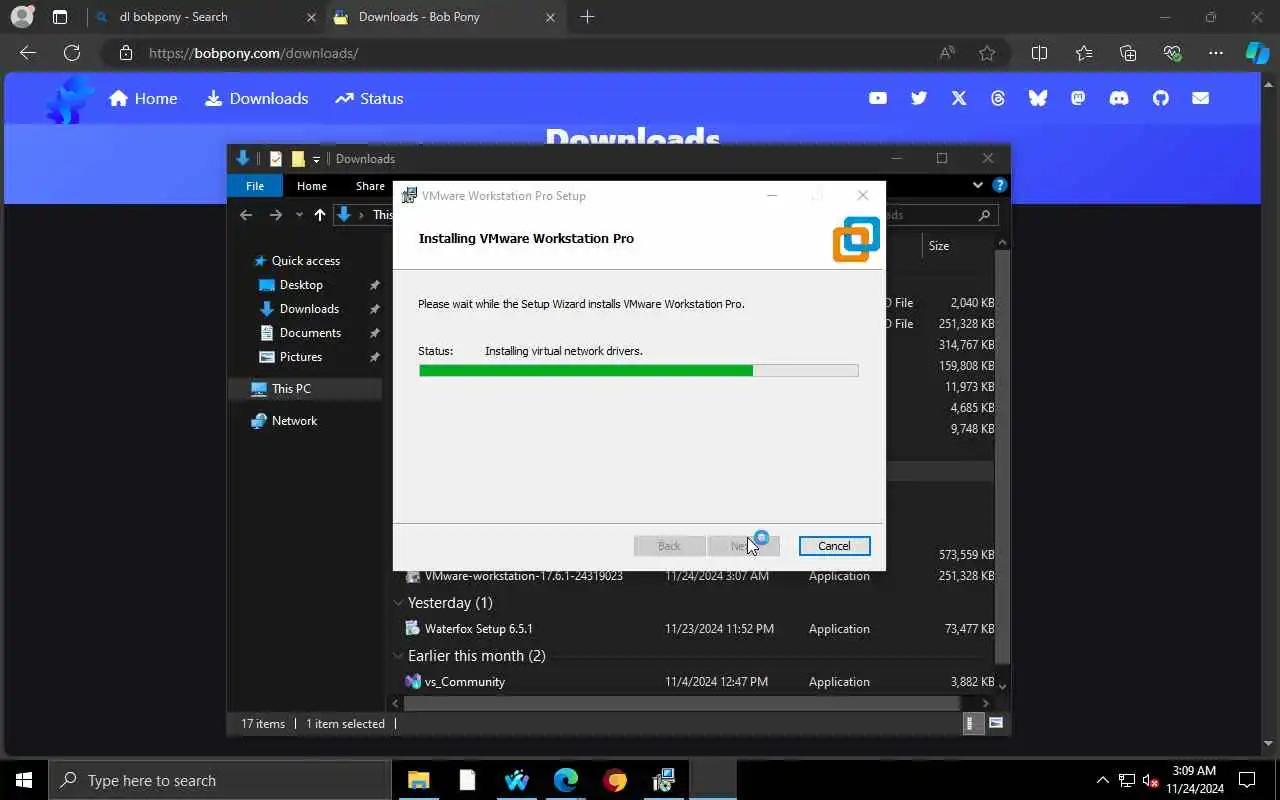The image size is (1280, 800).
Task: Open the Downloads link in site navigation
Action: pos(257,98)
